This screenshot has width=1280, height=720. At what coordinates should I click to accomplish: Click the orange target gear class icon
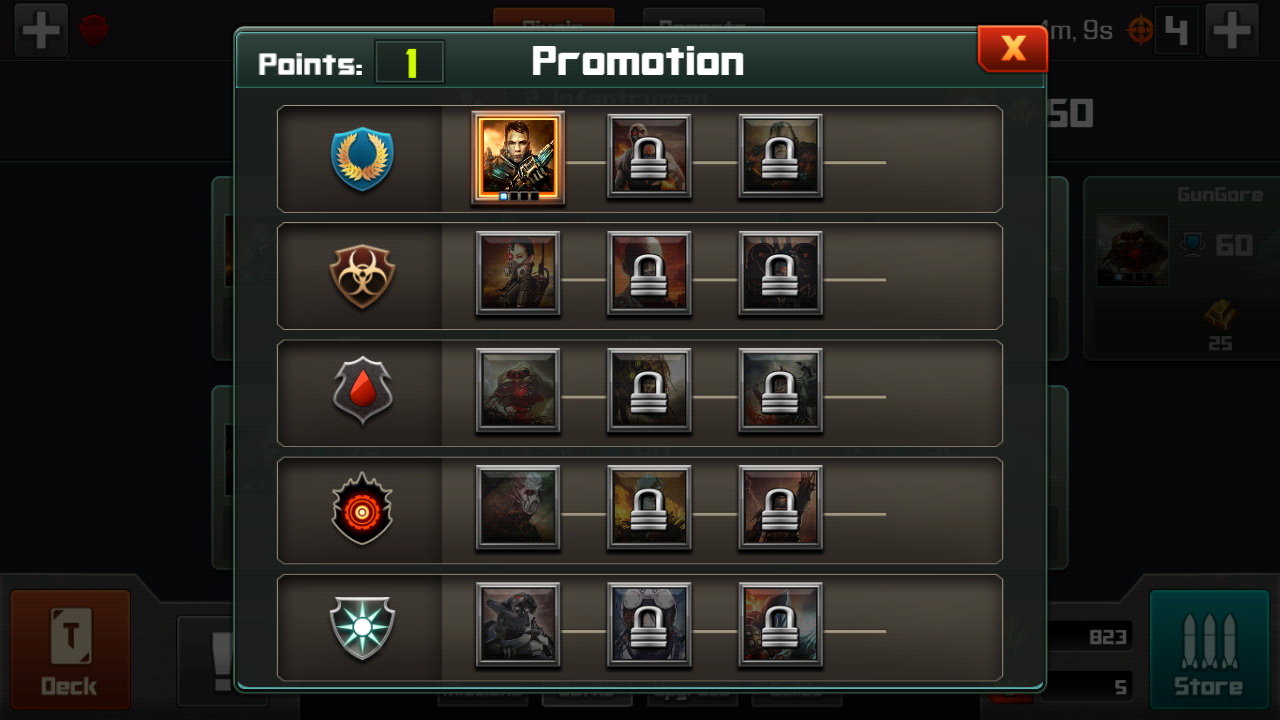pyautogui.click(x=362, y=509)
